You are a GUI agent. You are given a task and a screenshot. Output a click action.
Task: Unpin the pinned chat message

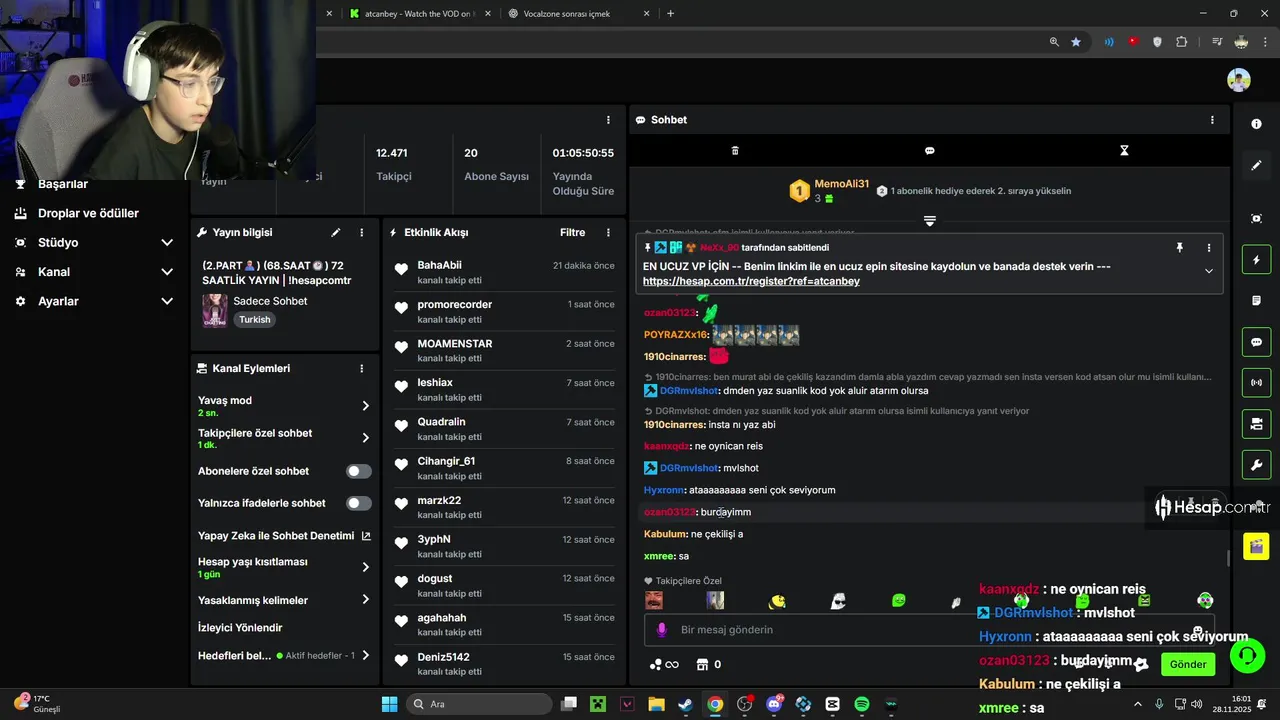[1180, 247]
